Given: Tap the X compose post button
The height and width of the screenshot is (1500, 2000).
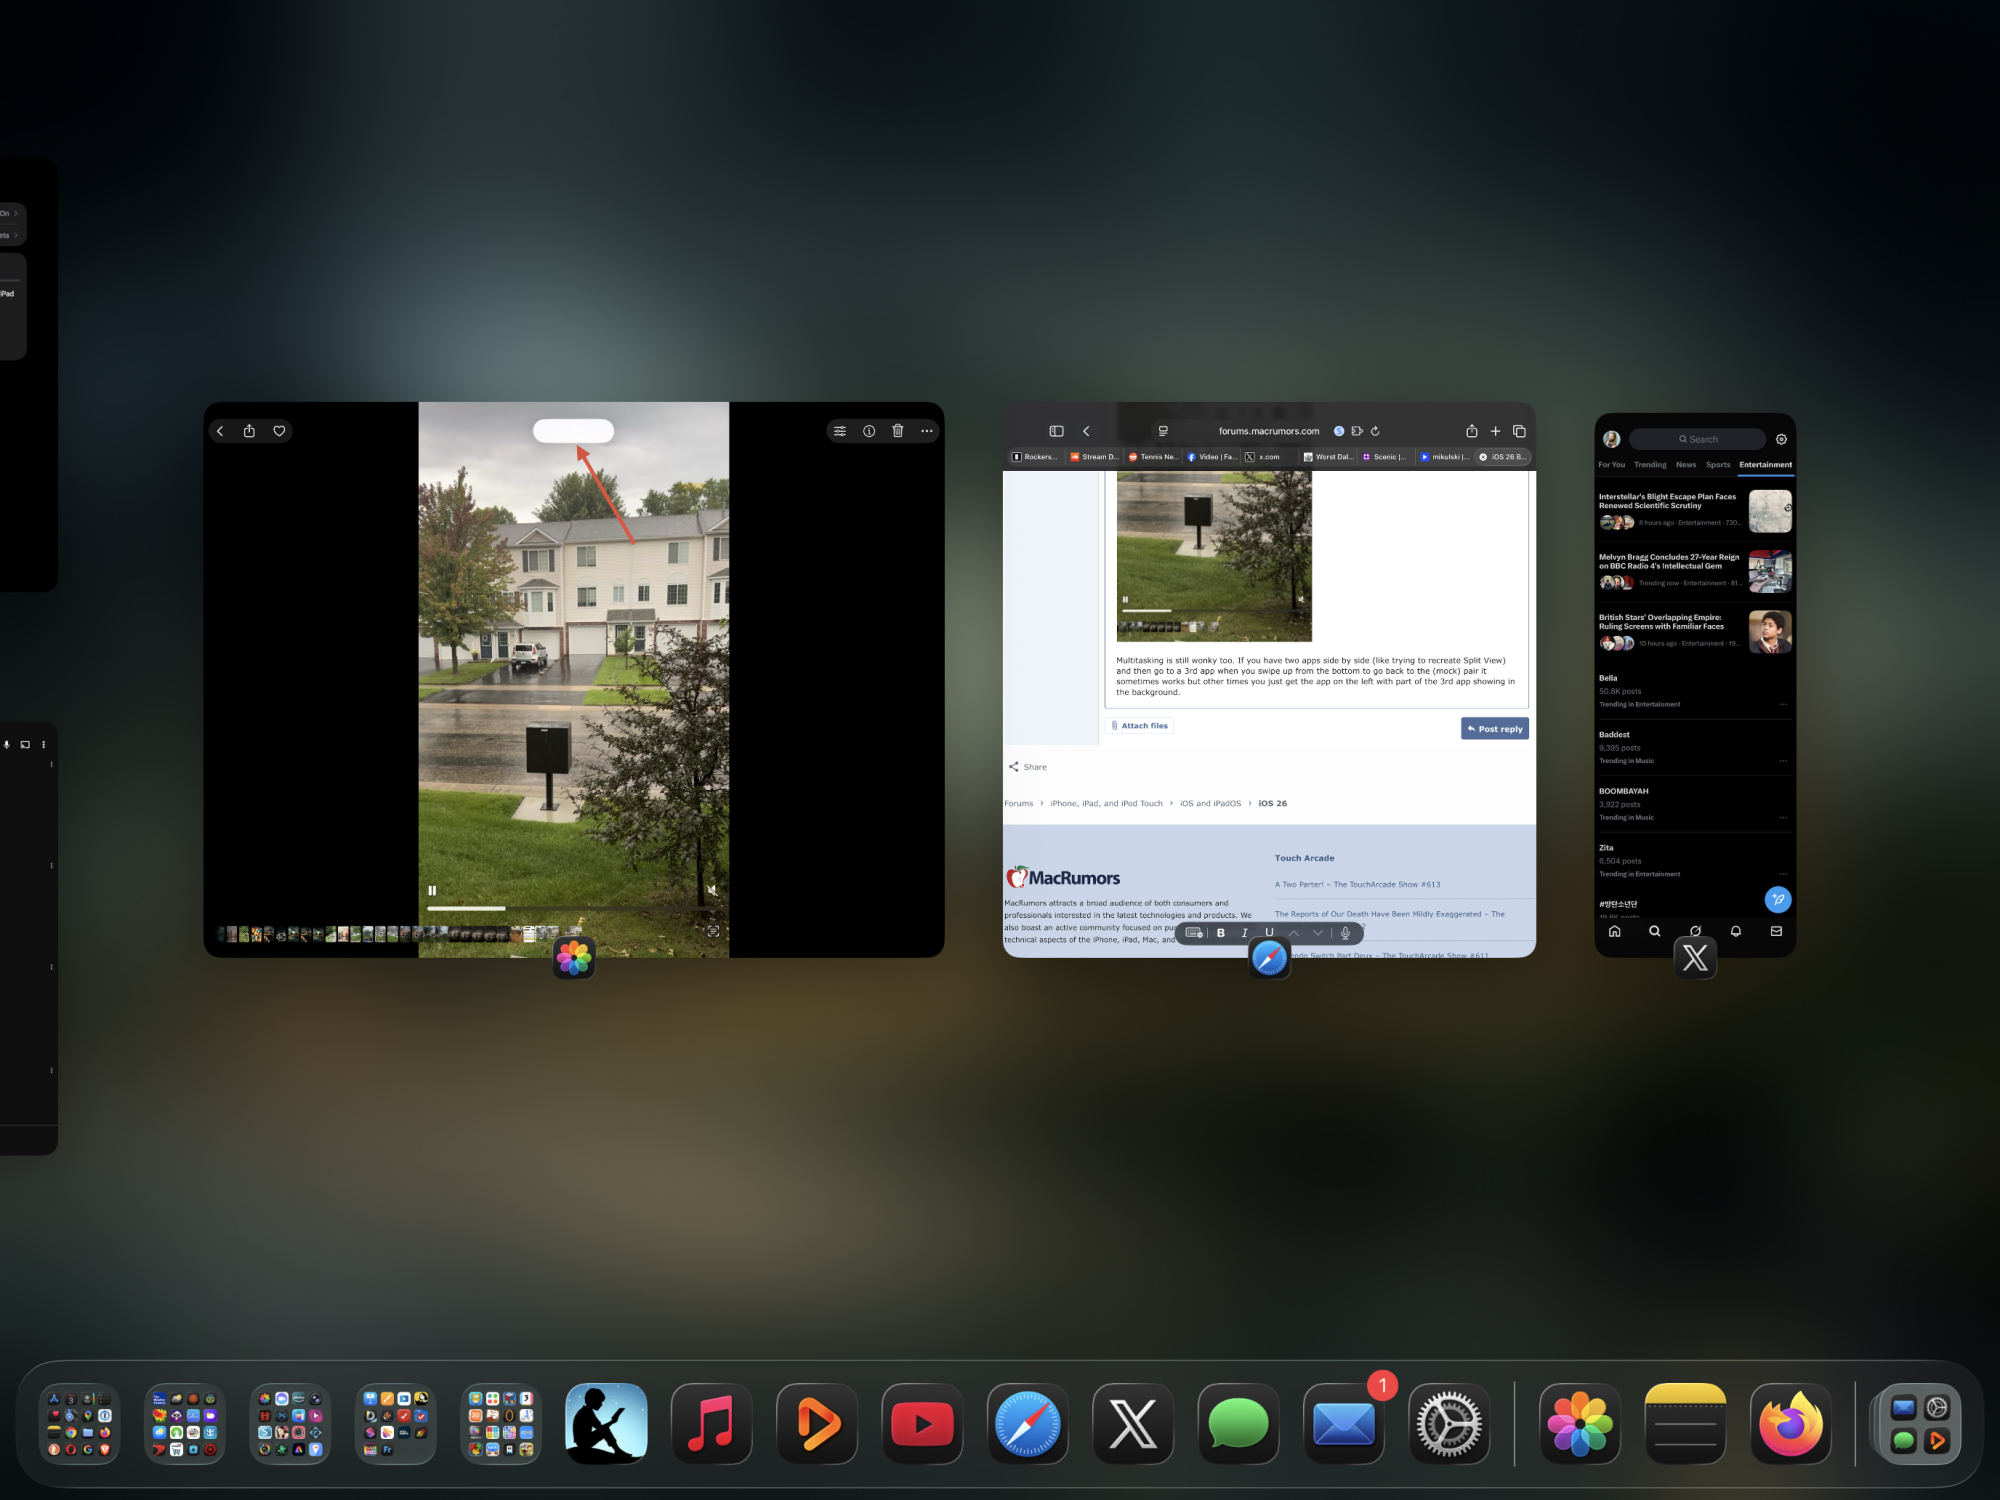Looking at the screenshot, I should click(1777, 899).
